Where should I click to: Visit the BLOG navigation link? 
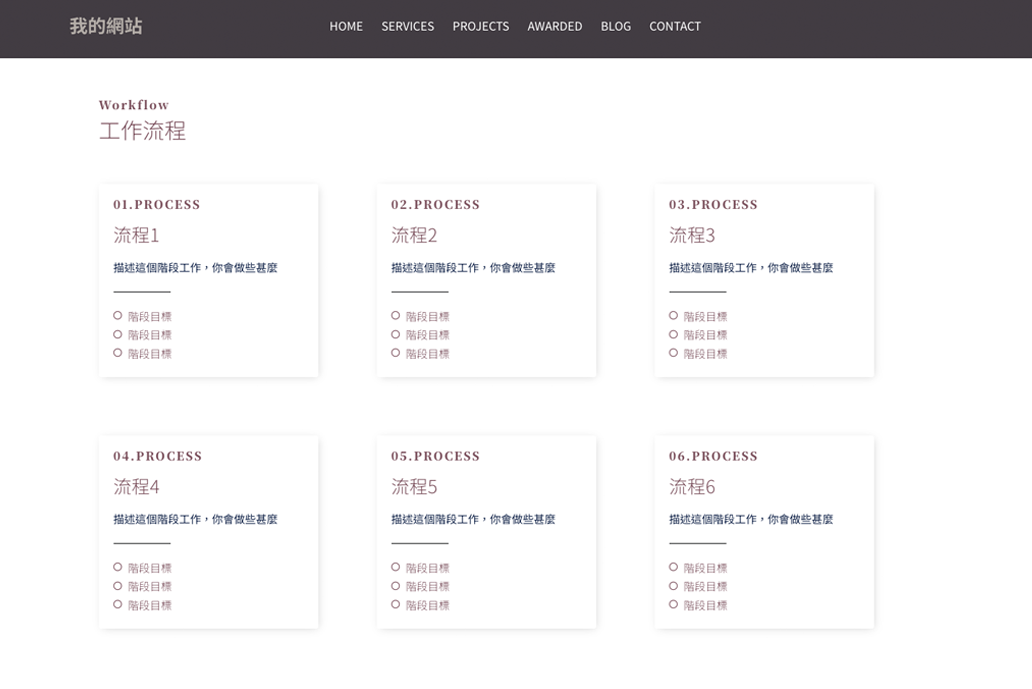[x=615, y=26]
